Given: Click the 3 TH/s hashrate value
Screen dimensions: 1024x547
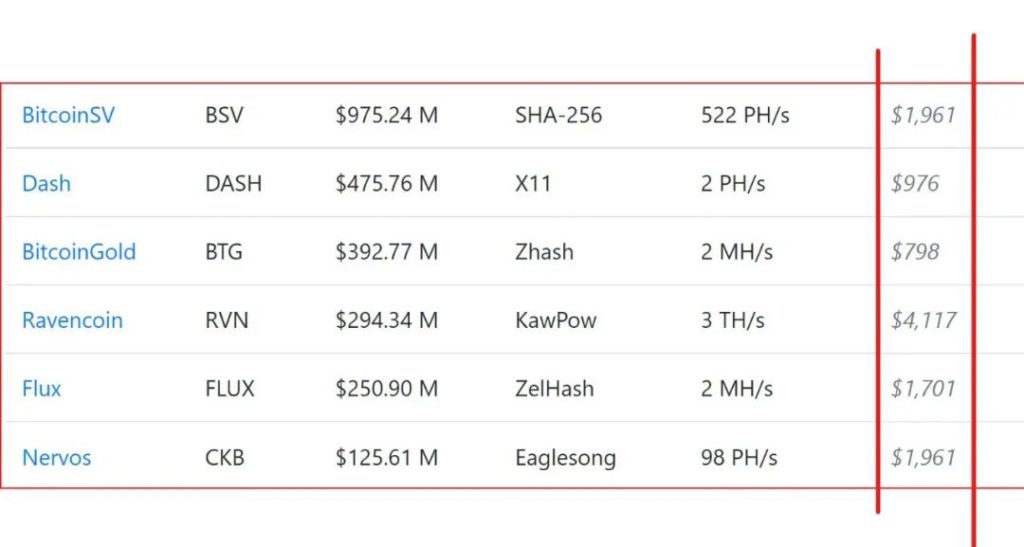Looking at the screenshot, I should (733, 321).
